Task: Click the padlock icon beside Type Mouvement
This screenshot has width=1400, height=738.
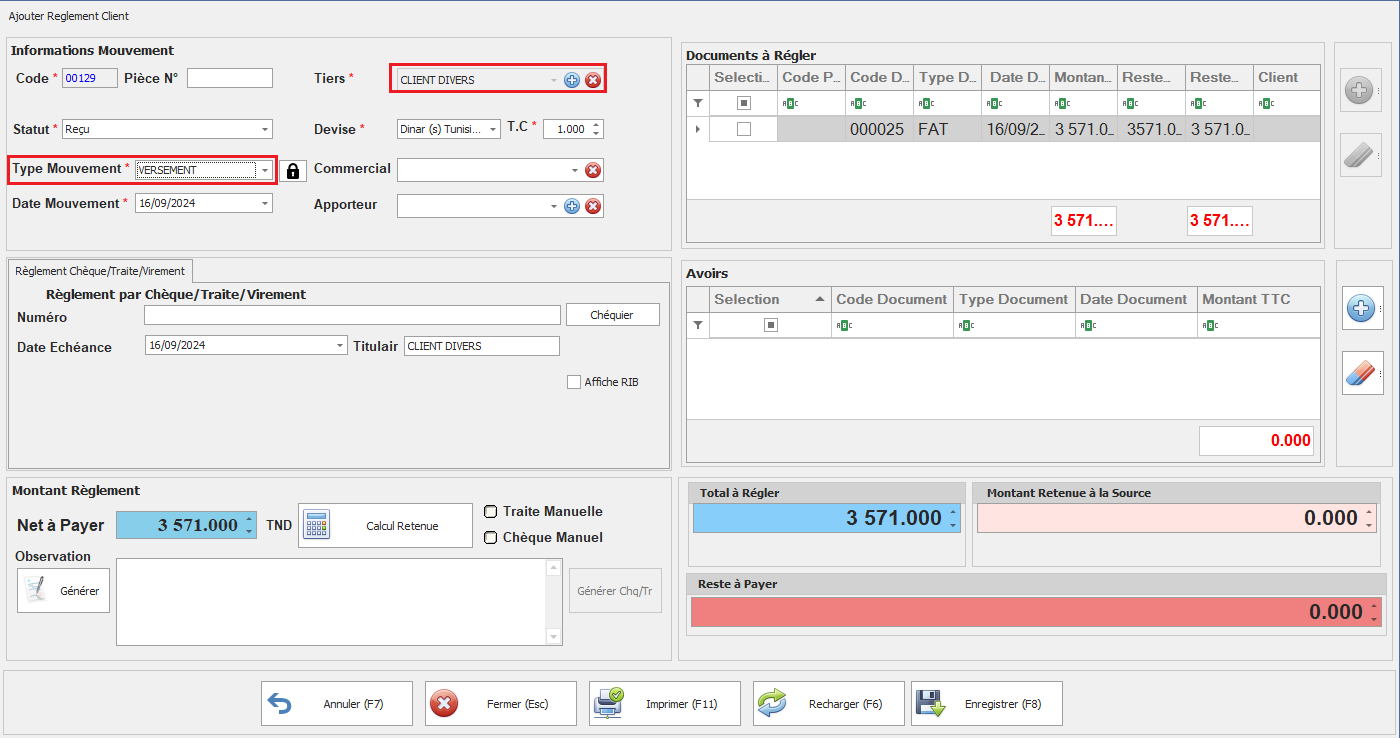Action: pos(292,171)
